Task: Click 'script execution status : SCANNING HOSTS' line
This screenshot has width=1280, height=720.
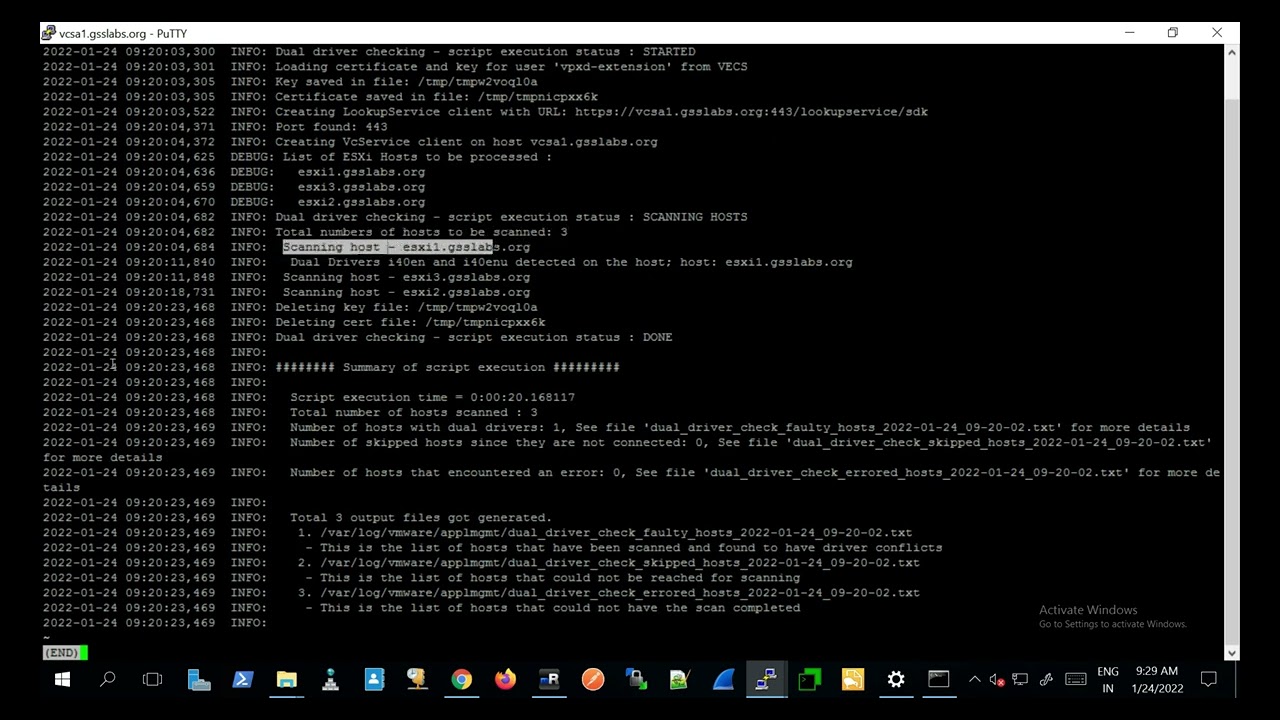Action: [511, 217]
